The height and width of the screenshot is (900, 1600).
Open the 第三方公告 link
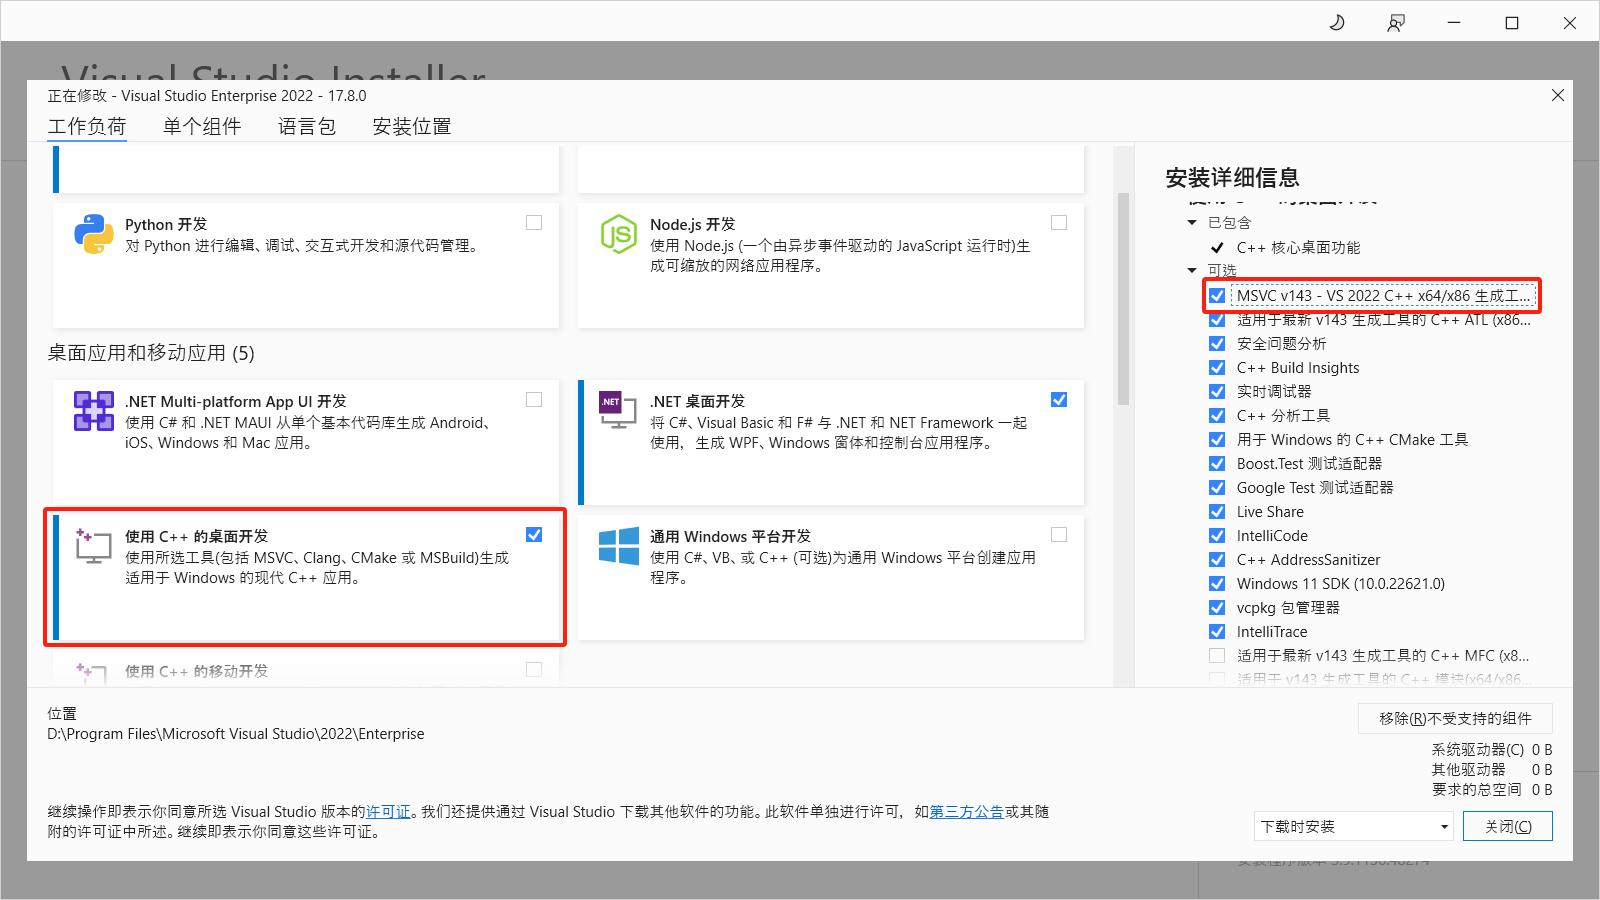click(x=967, y=812)
